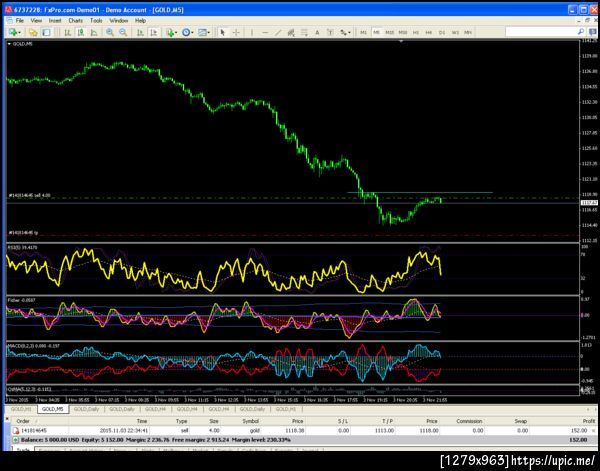Open the Indicators list icon
The height and width of the screenshot is (471, 600).
[x=170, y=33]
